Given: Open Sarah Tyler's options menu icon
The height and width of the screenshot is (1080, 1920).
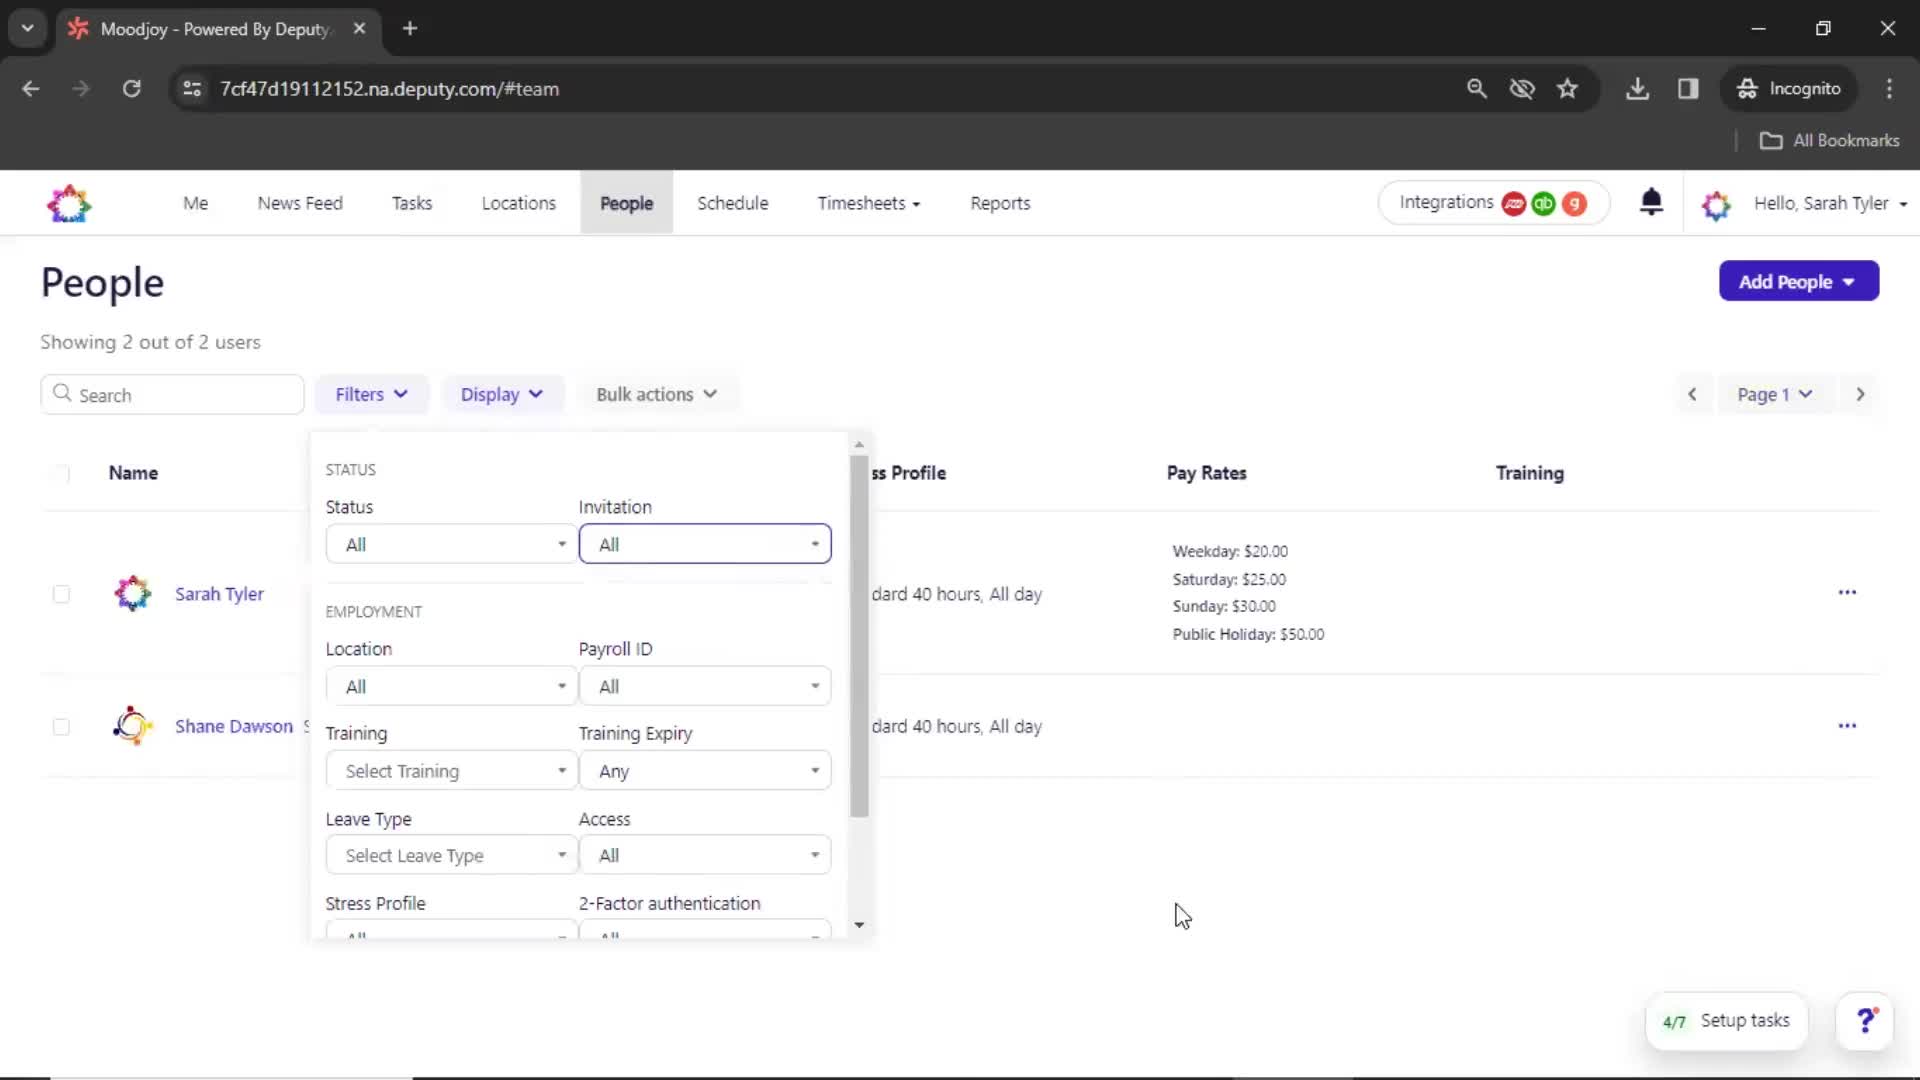Looking at the screenshot, I should click(1846, 592).
